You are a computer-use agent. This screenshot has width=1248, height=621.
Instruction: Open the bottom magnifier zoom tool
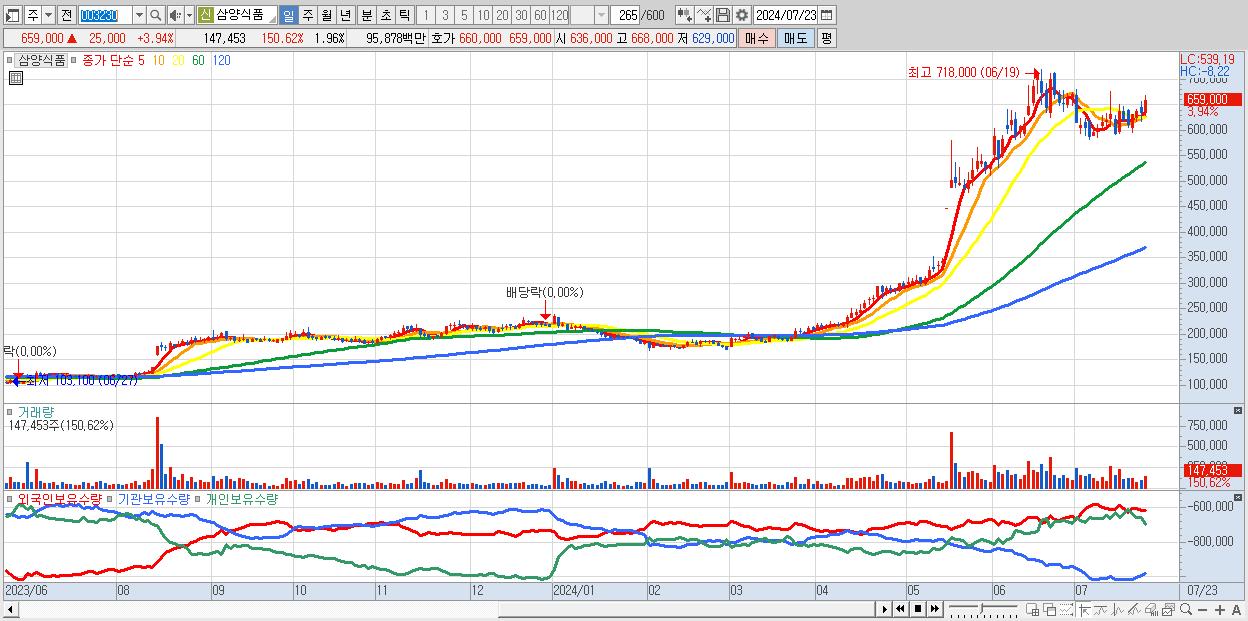click(1186, 609)
